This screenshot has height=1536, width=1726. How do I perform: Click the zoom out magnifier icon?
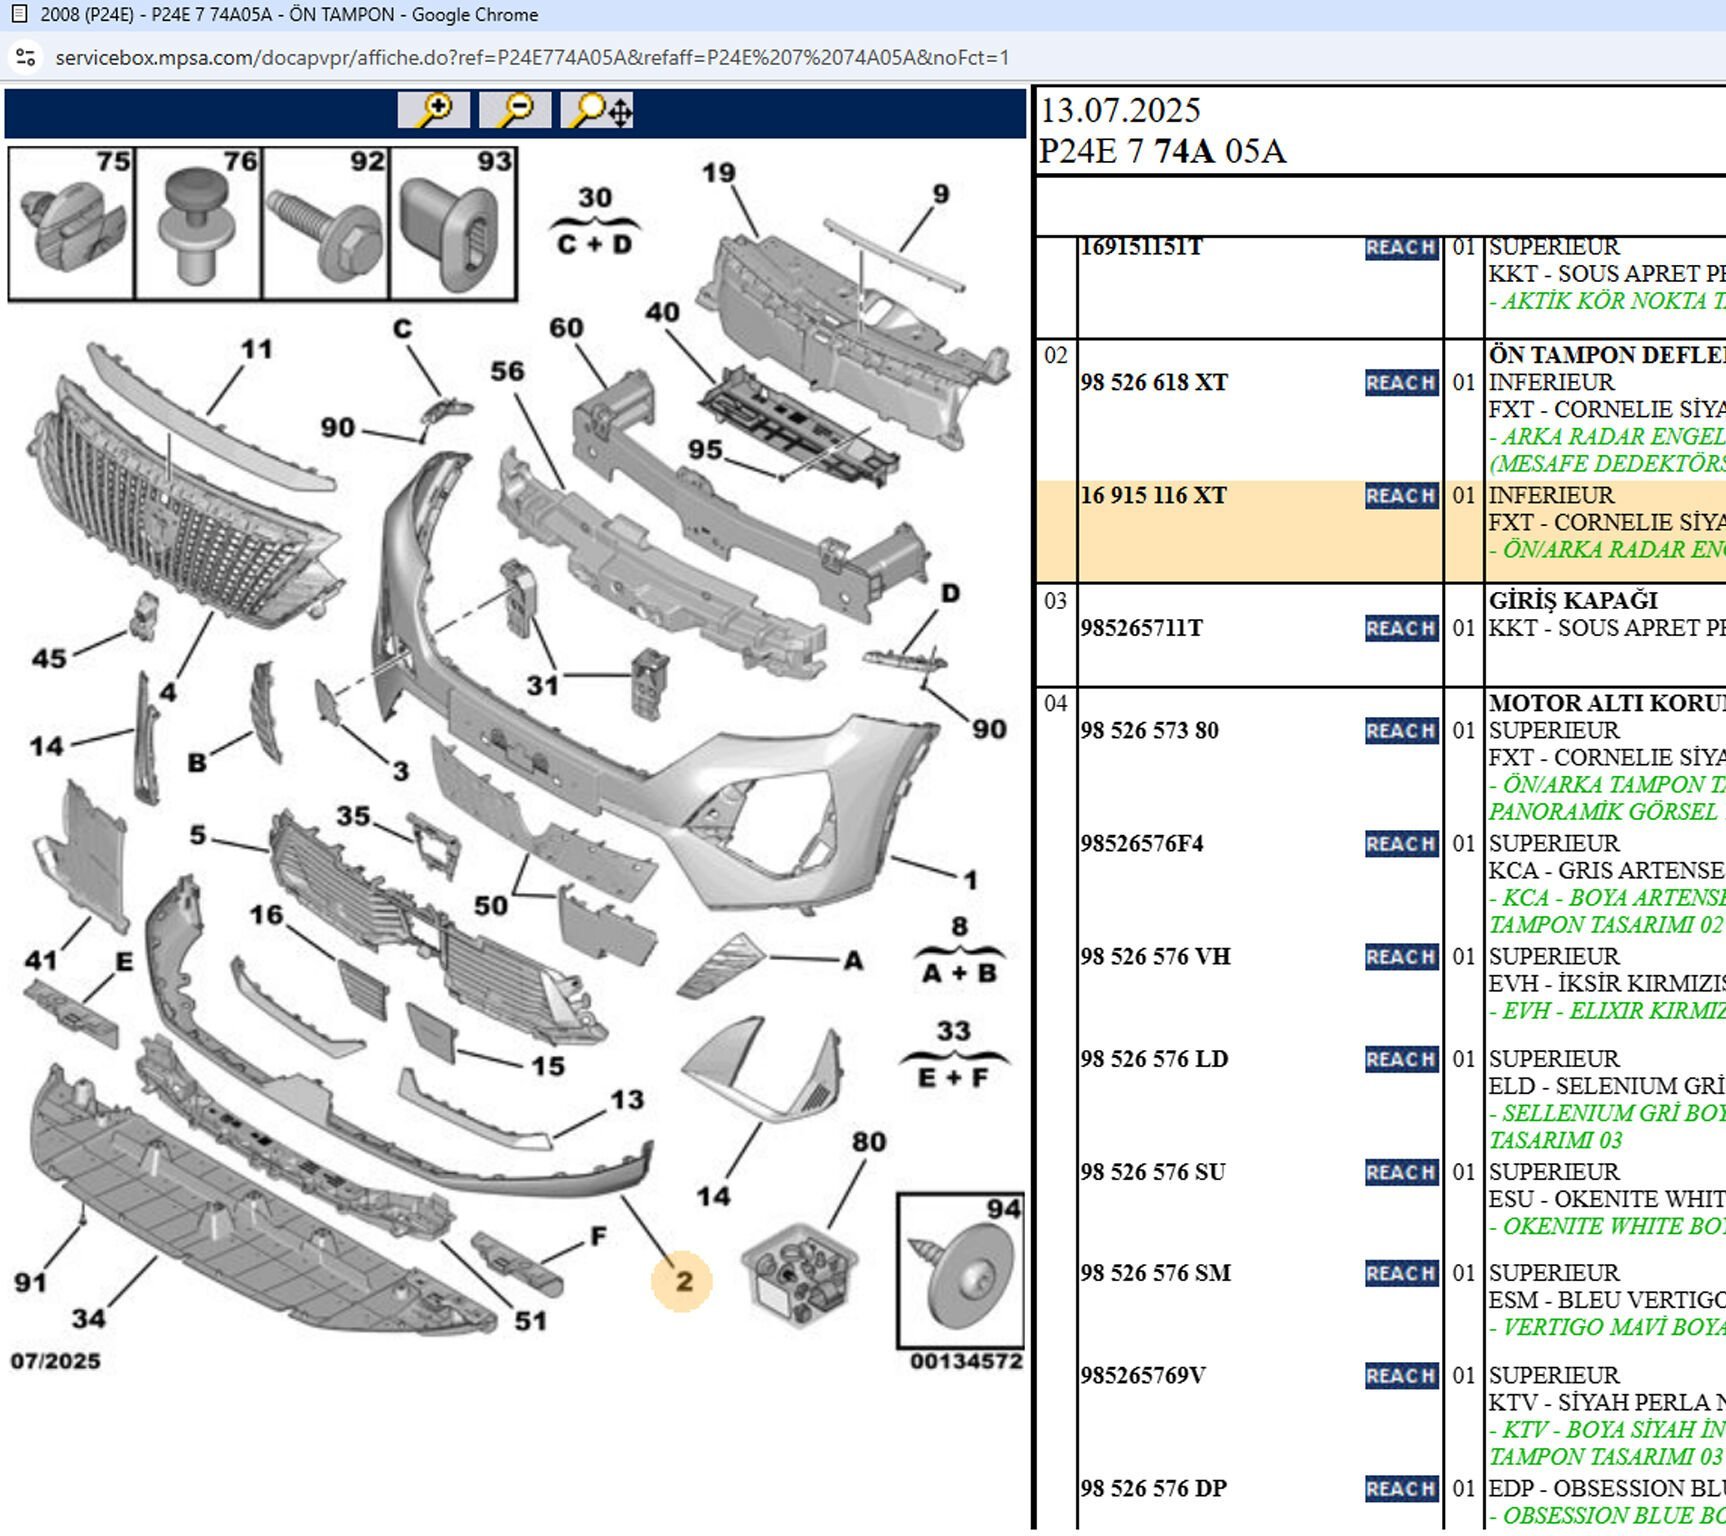pos(514,110)
